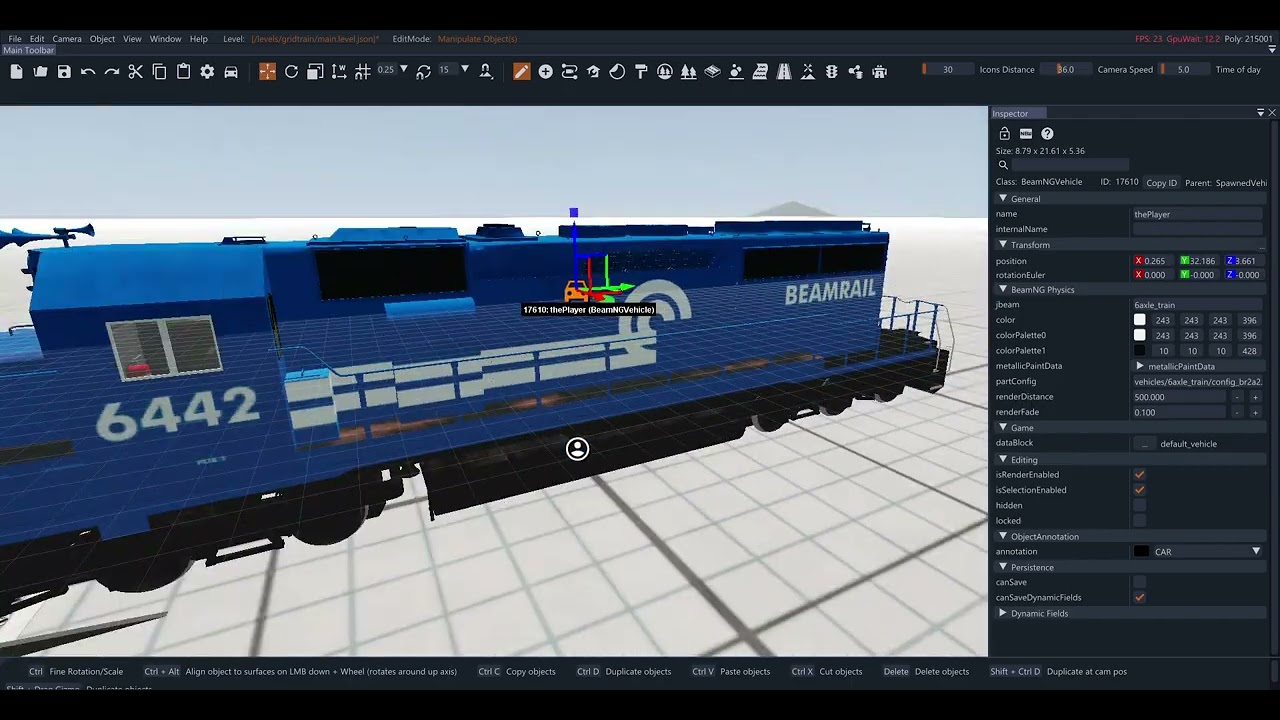The width and height of the screenshot is (1280, 720).
Task: Select the Forest trees editor icon
Action: point(688,71)
